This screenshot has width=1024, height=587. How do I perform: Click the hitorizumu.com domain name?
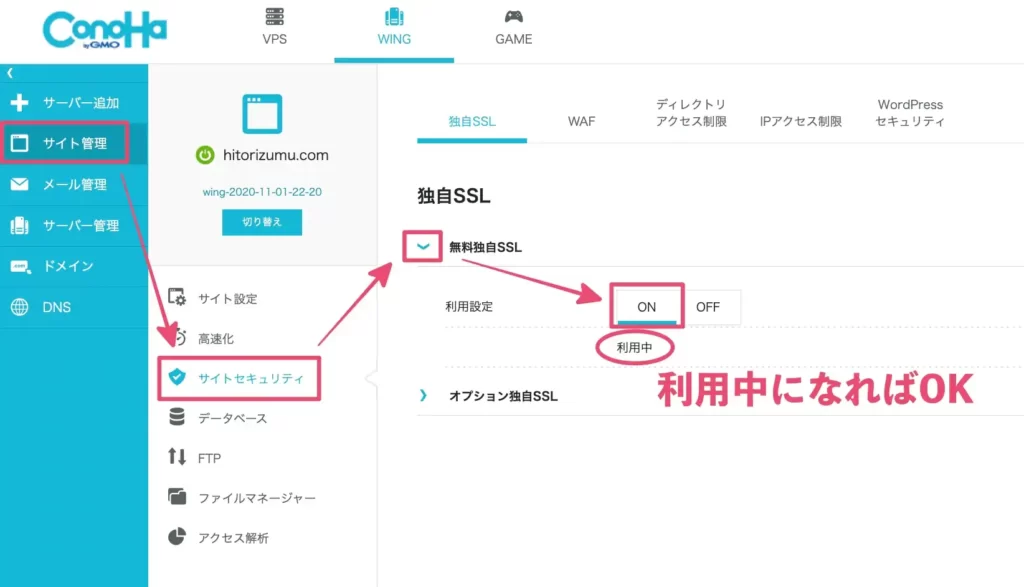point(276,155)
